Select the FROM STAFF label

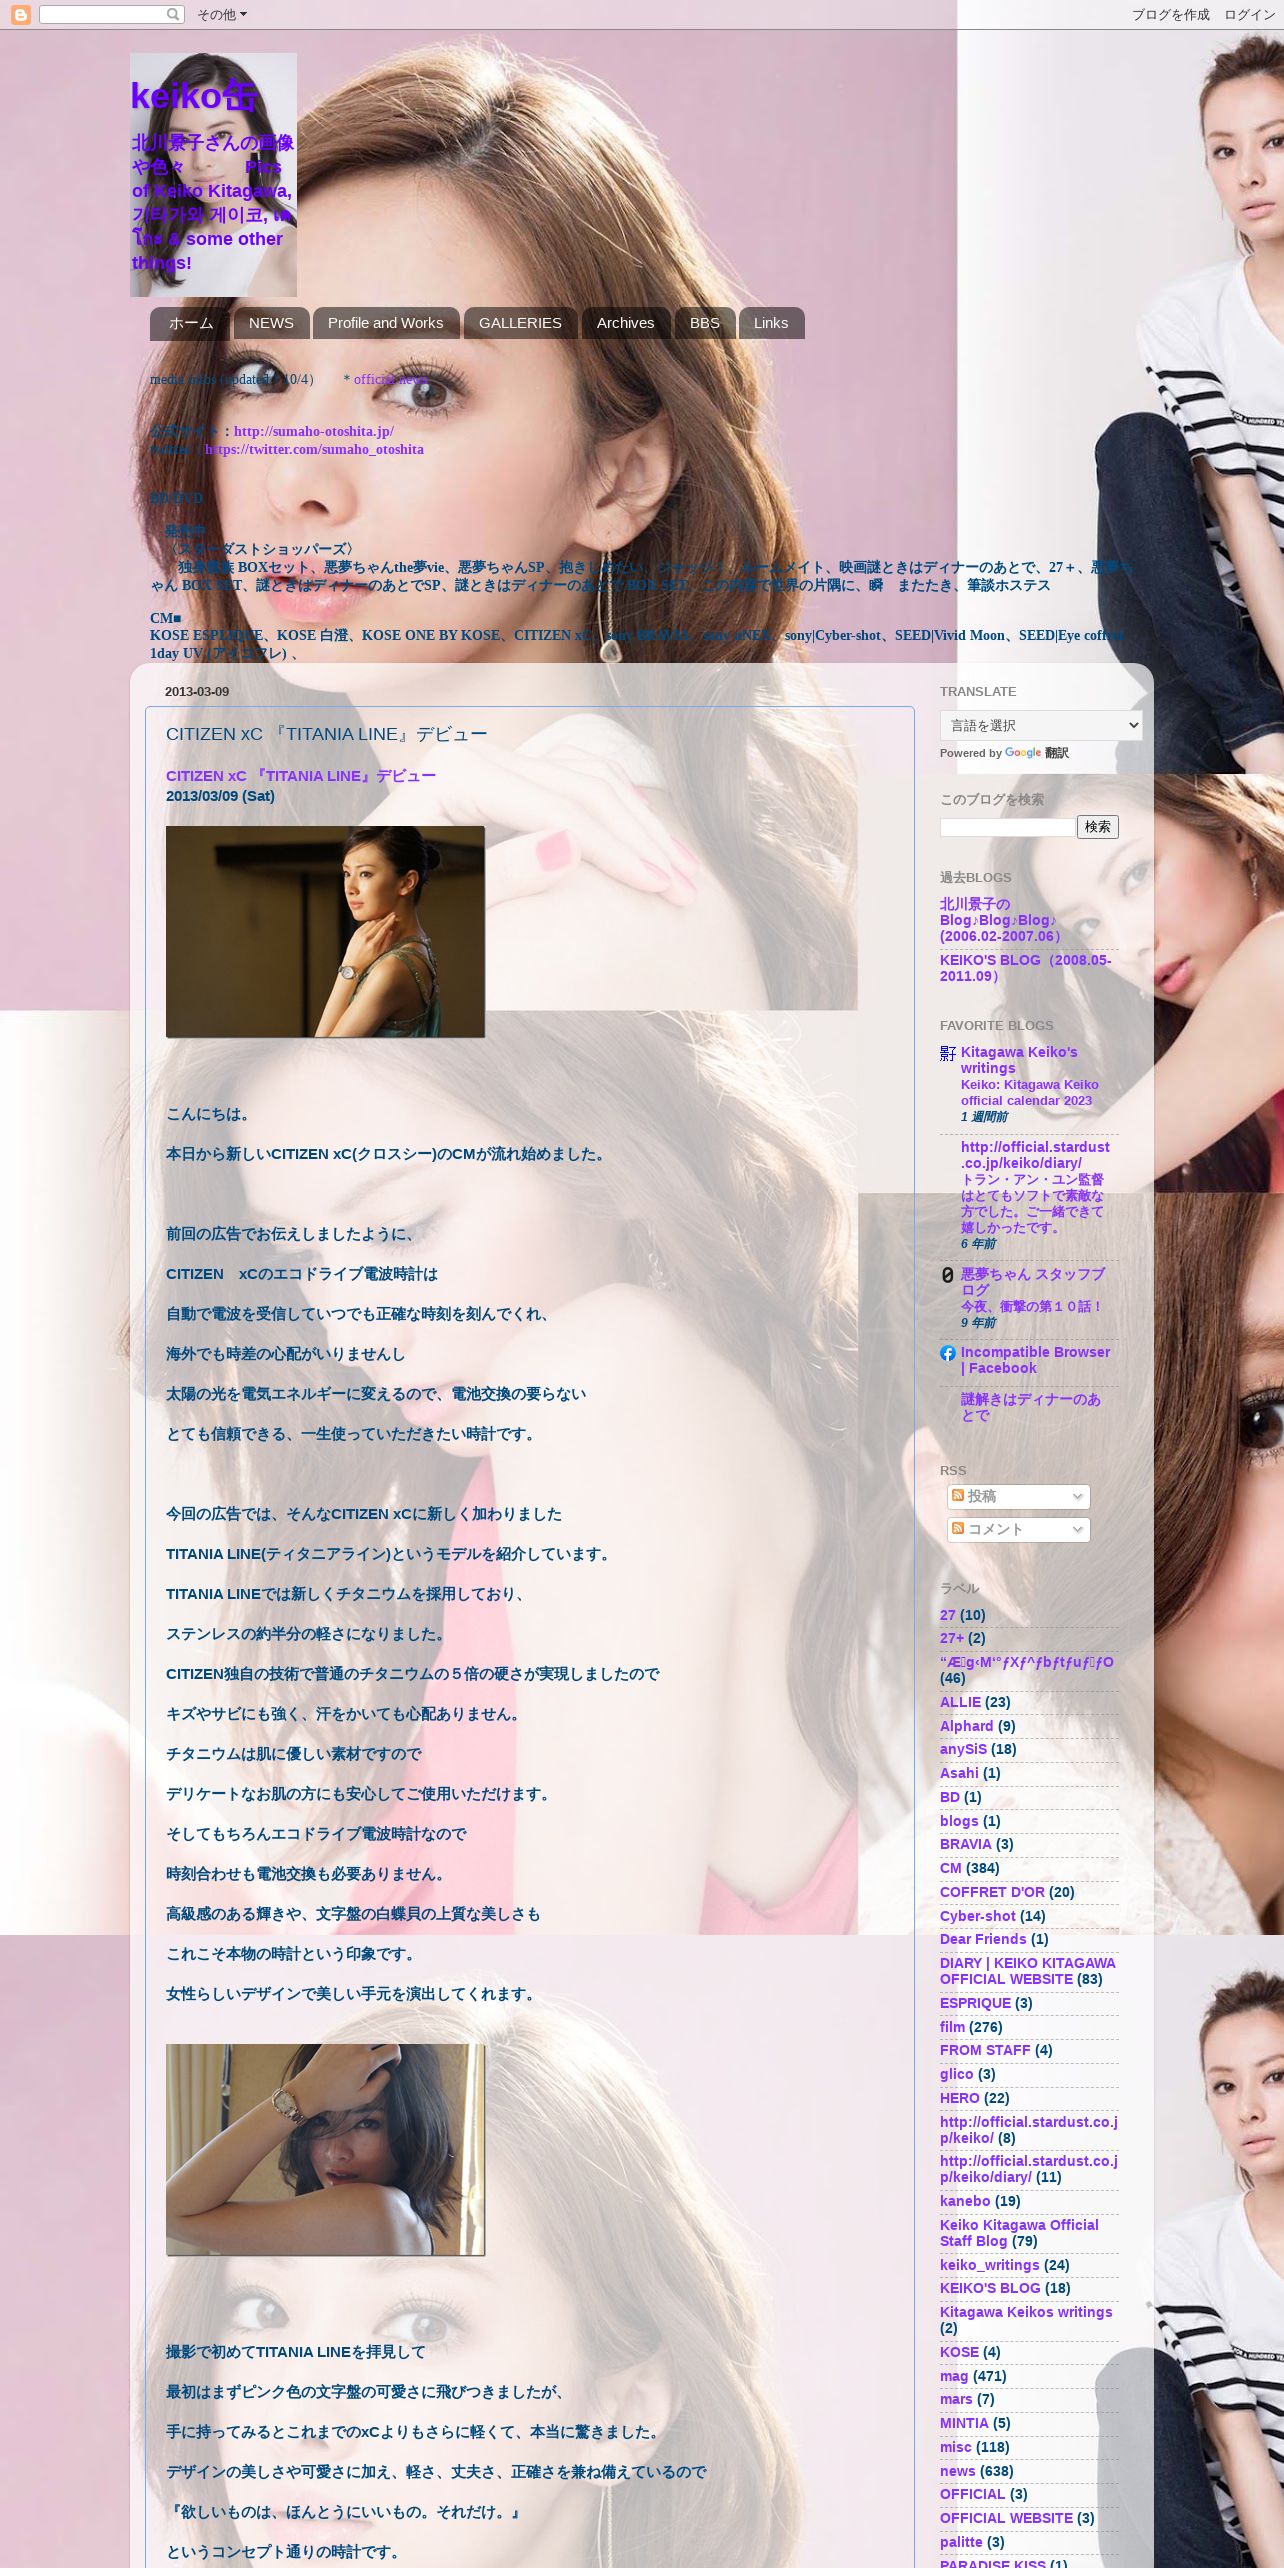point(985,2050)
